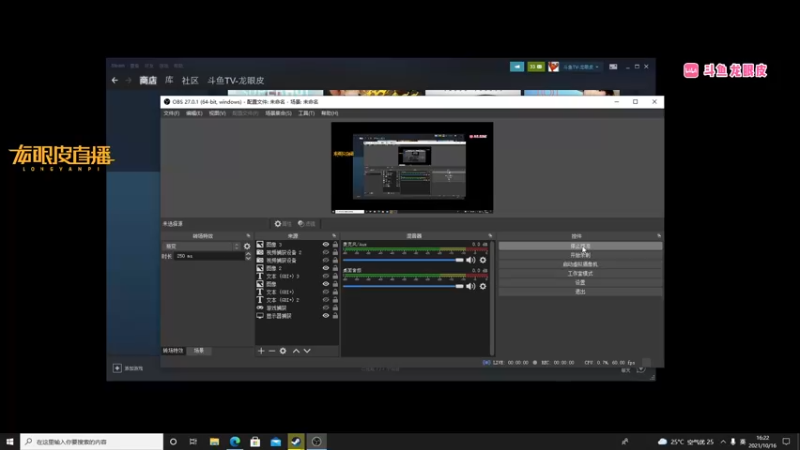
Task: Move source up with the up arrow
Action: [x=296, y=351]
